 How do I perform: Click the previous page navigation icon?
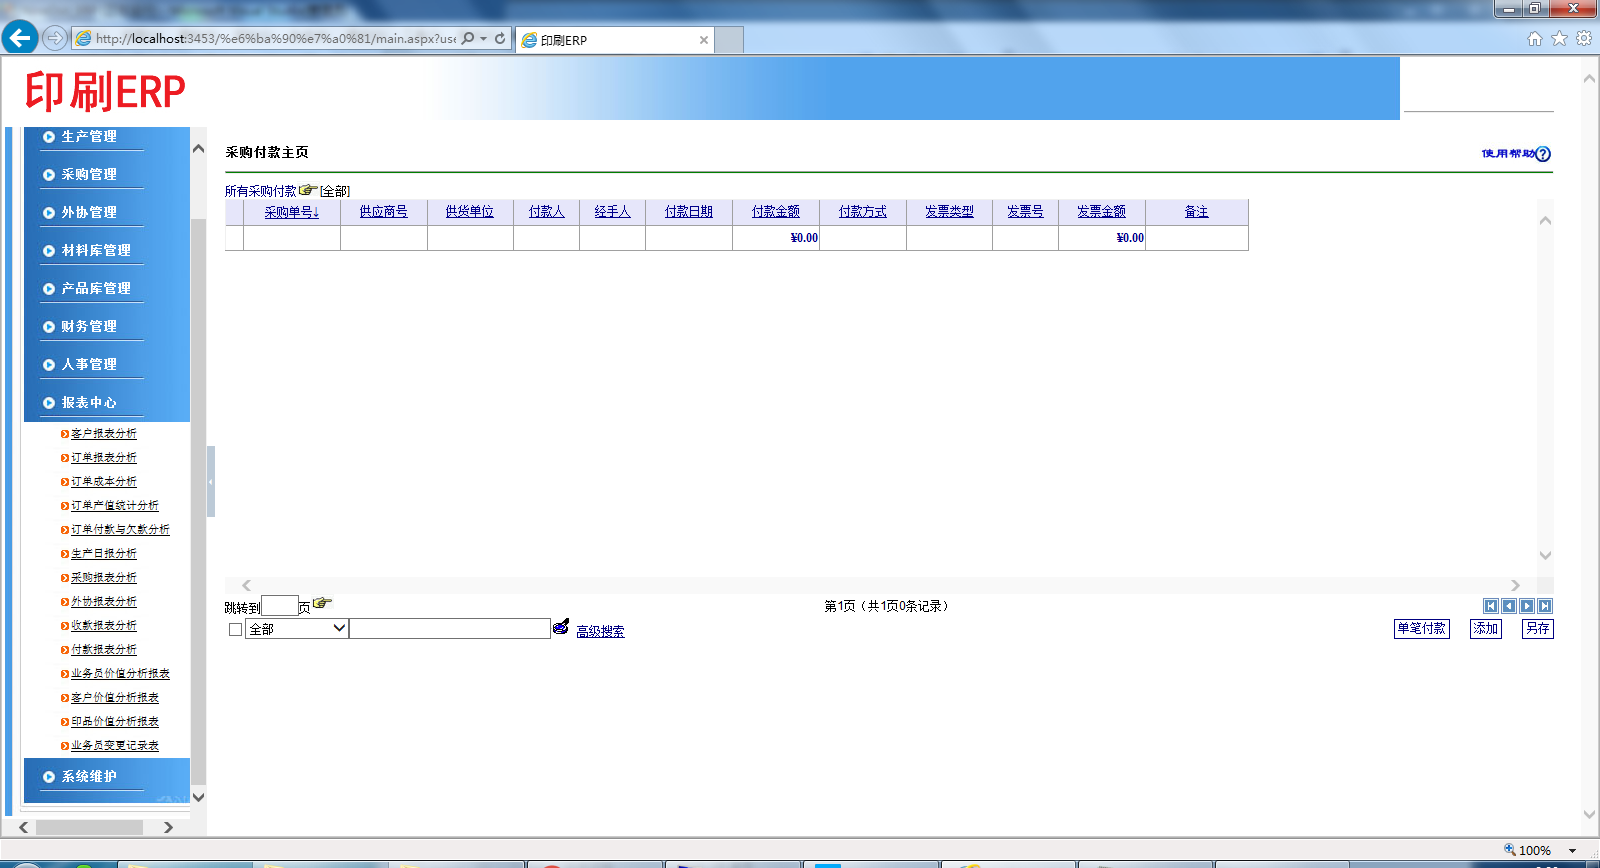[1508, 606]
